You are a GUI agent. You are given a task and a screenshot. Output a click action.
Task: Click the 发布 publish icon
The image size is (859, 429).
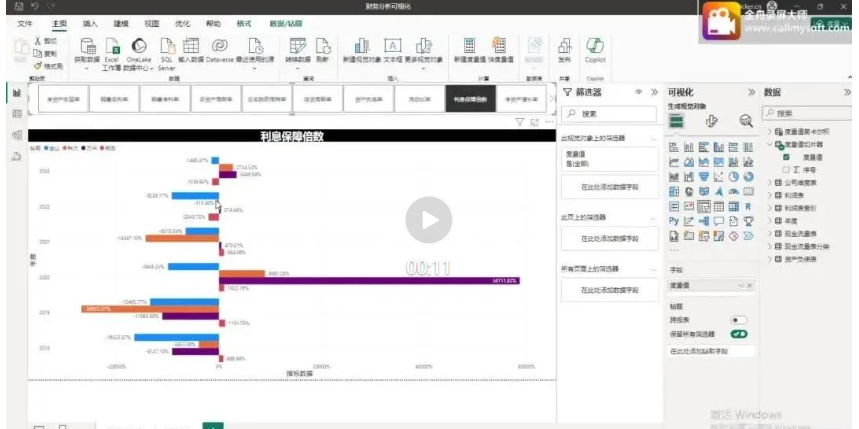(x=564, y=46)
